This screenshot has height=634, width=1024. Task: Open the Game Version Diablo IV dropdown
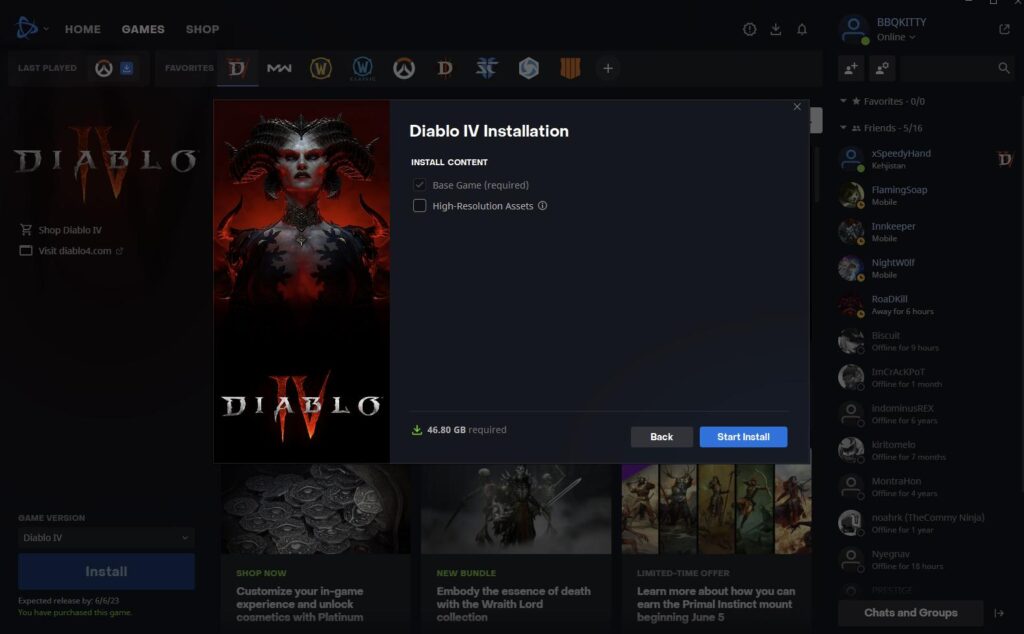(106, 537)
